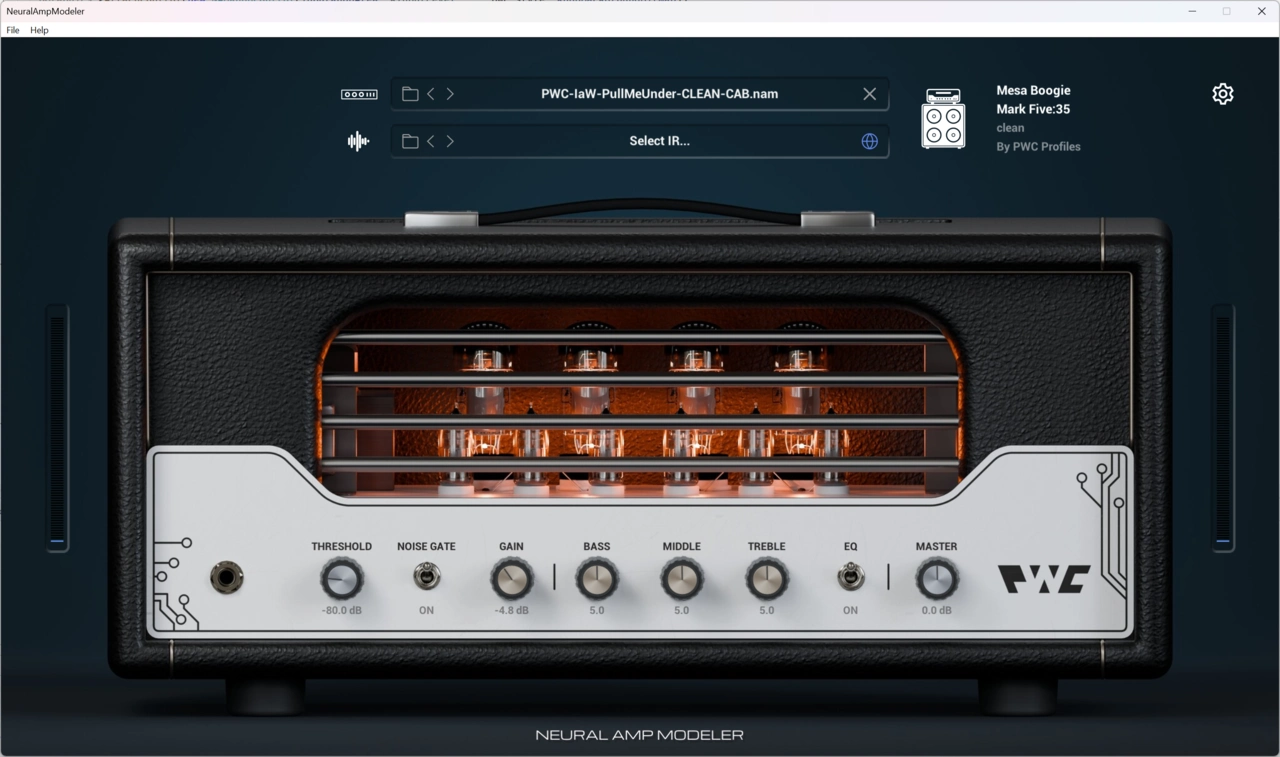
Task: Click the PWC logo on faceplate
Action: click(x=1044, y=579)
